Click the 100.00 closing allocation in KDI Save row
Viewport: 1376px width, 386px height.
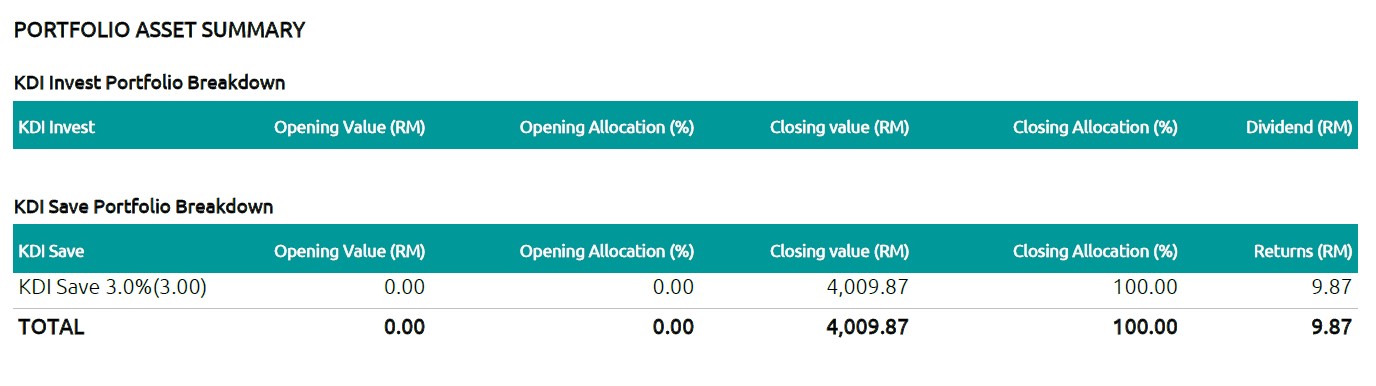coord(1145,288)
